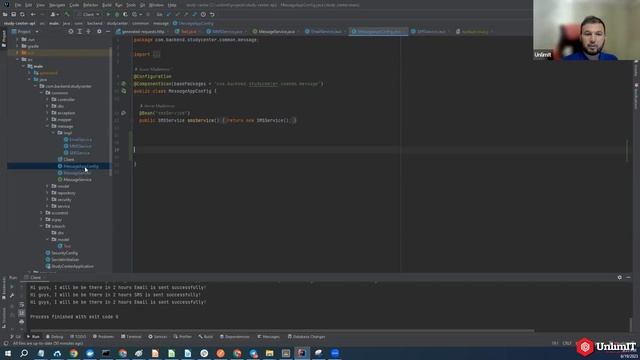Click the Windows Start button

(8, 353)
